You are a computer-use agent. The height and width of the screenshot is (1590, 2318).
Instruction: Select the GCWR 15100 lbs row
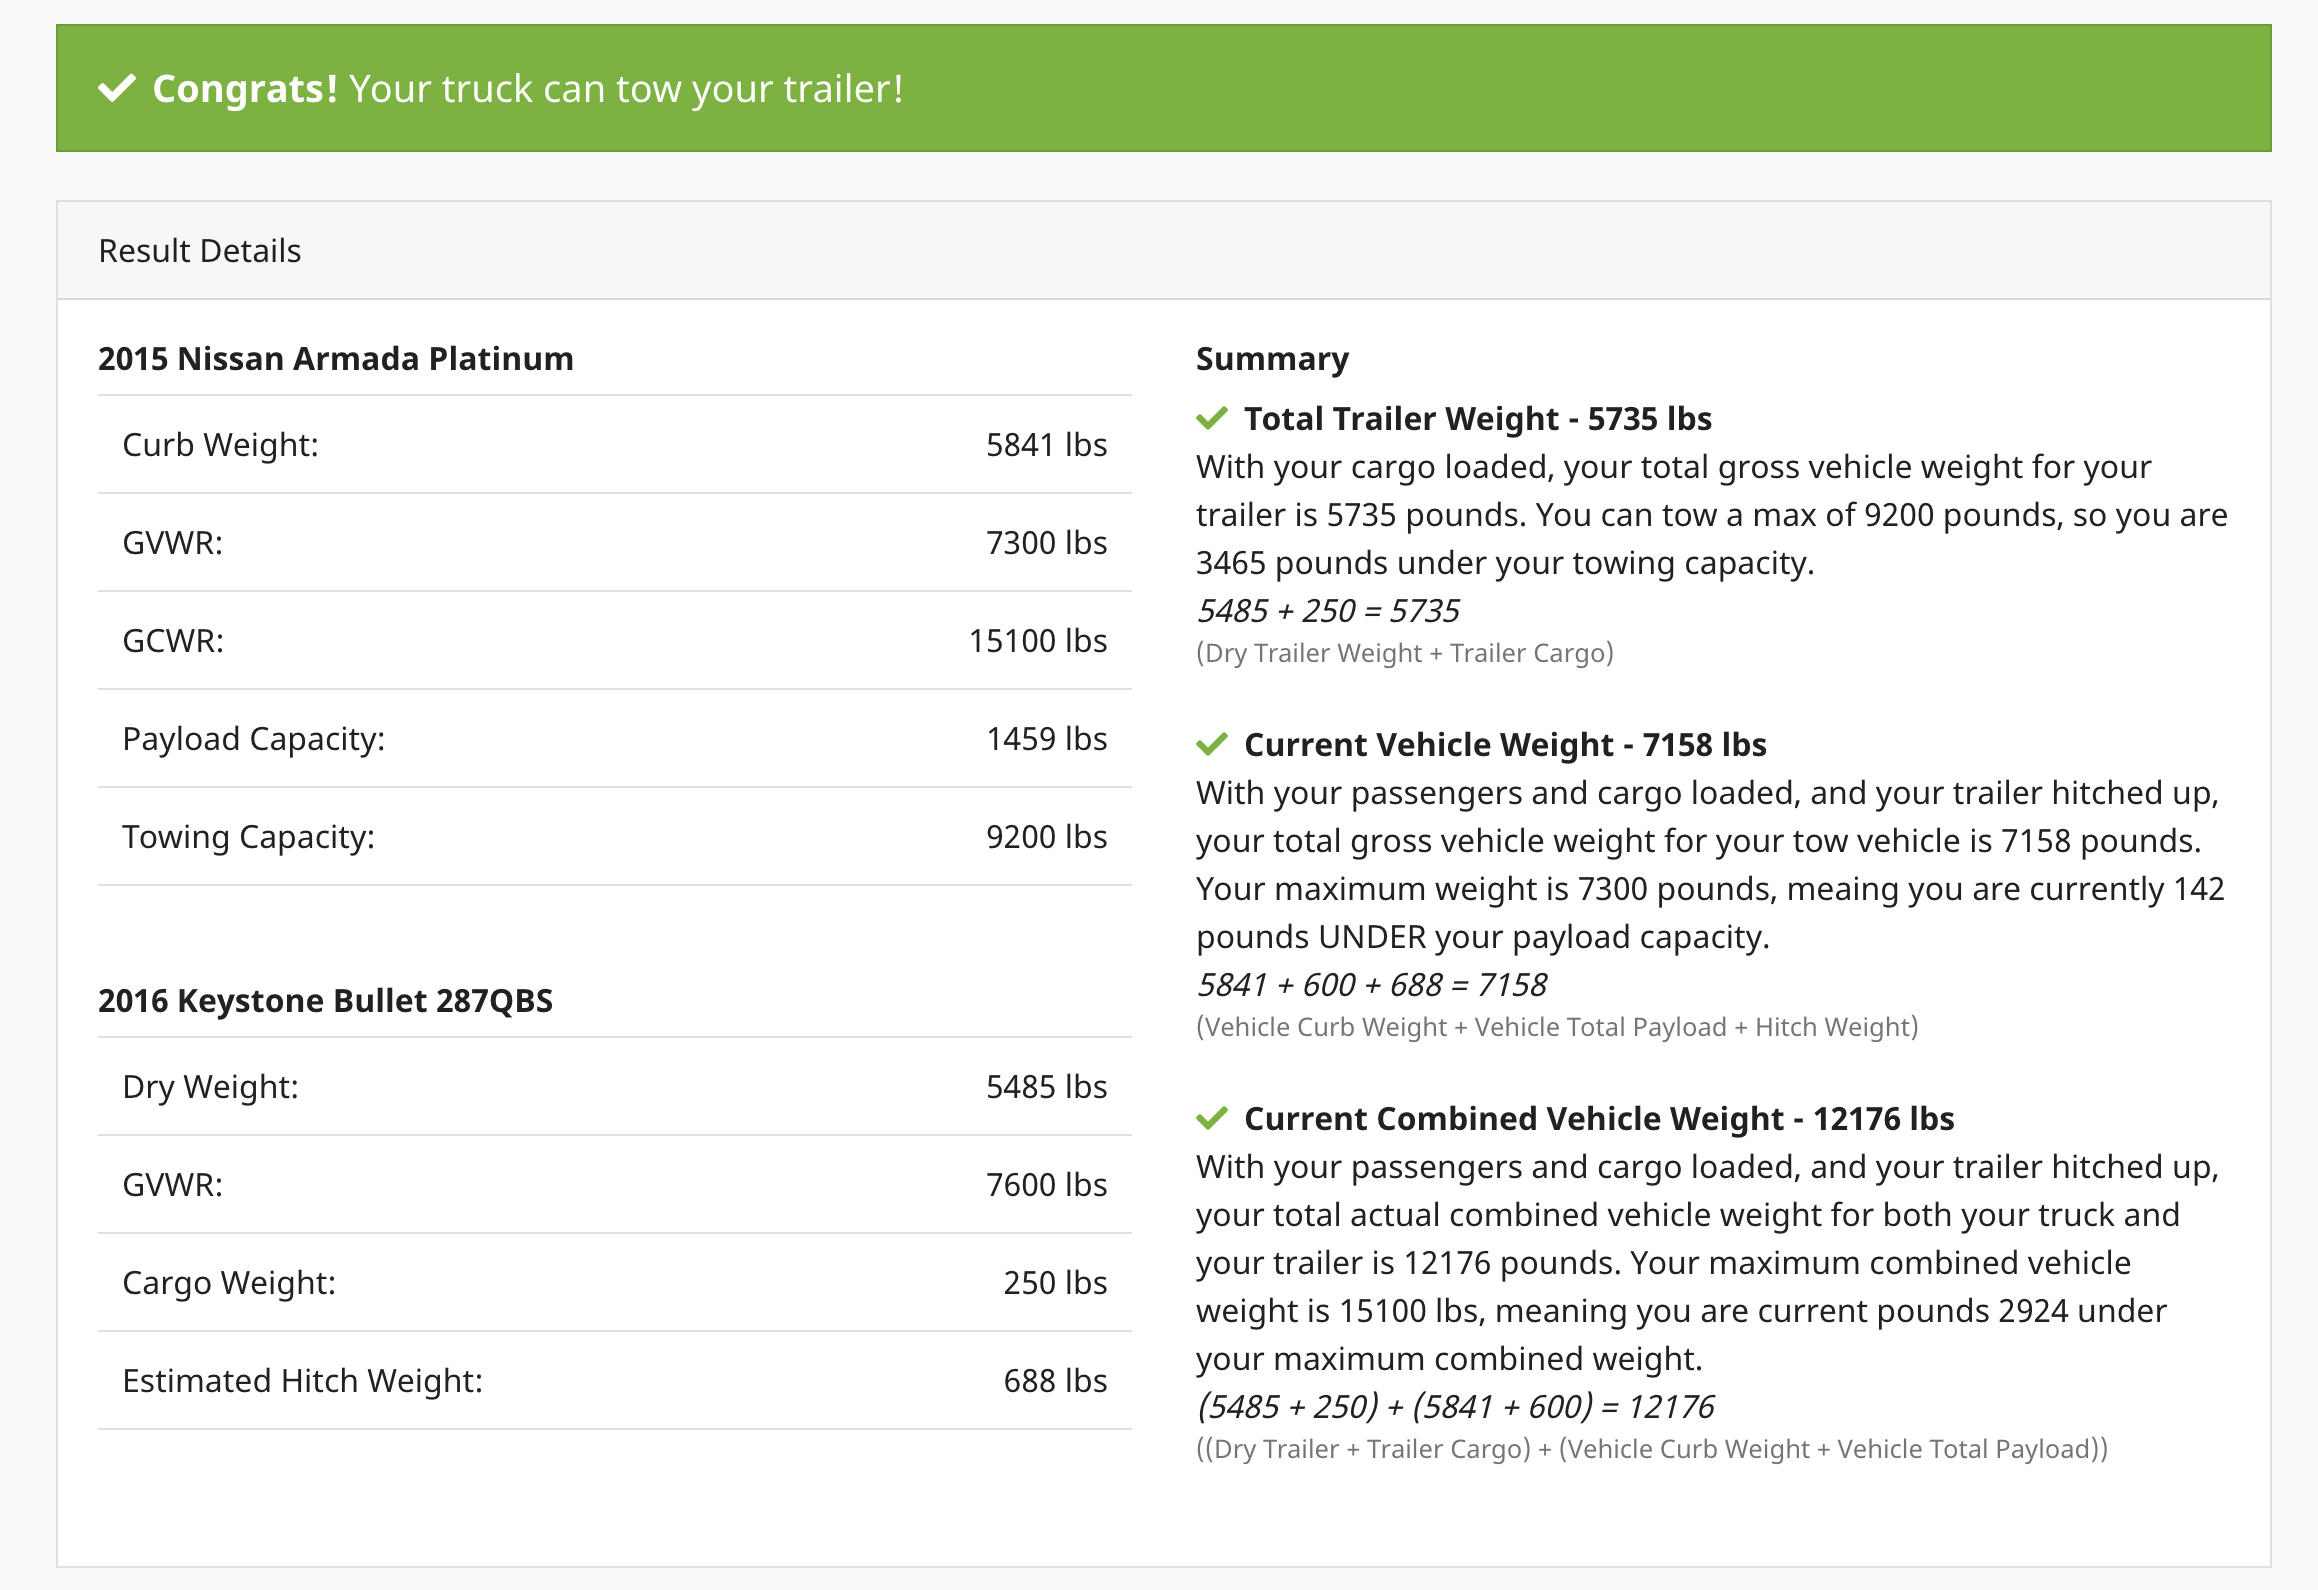click(614, 641)
